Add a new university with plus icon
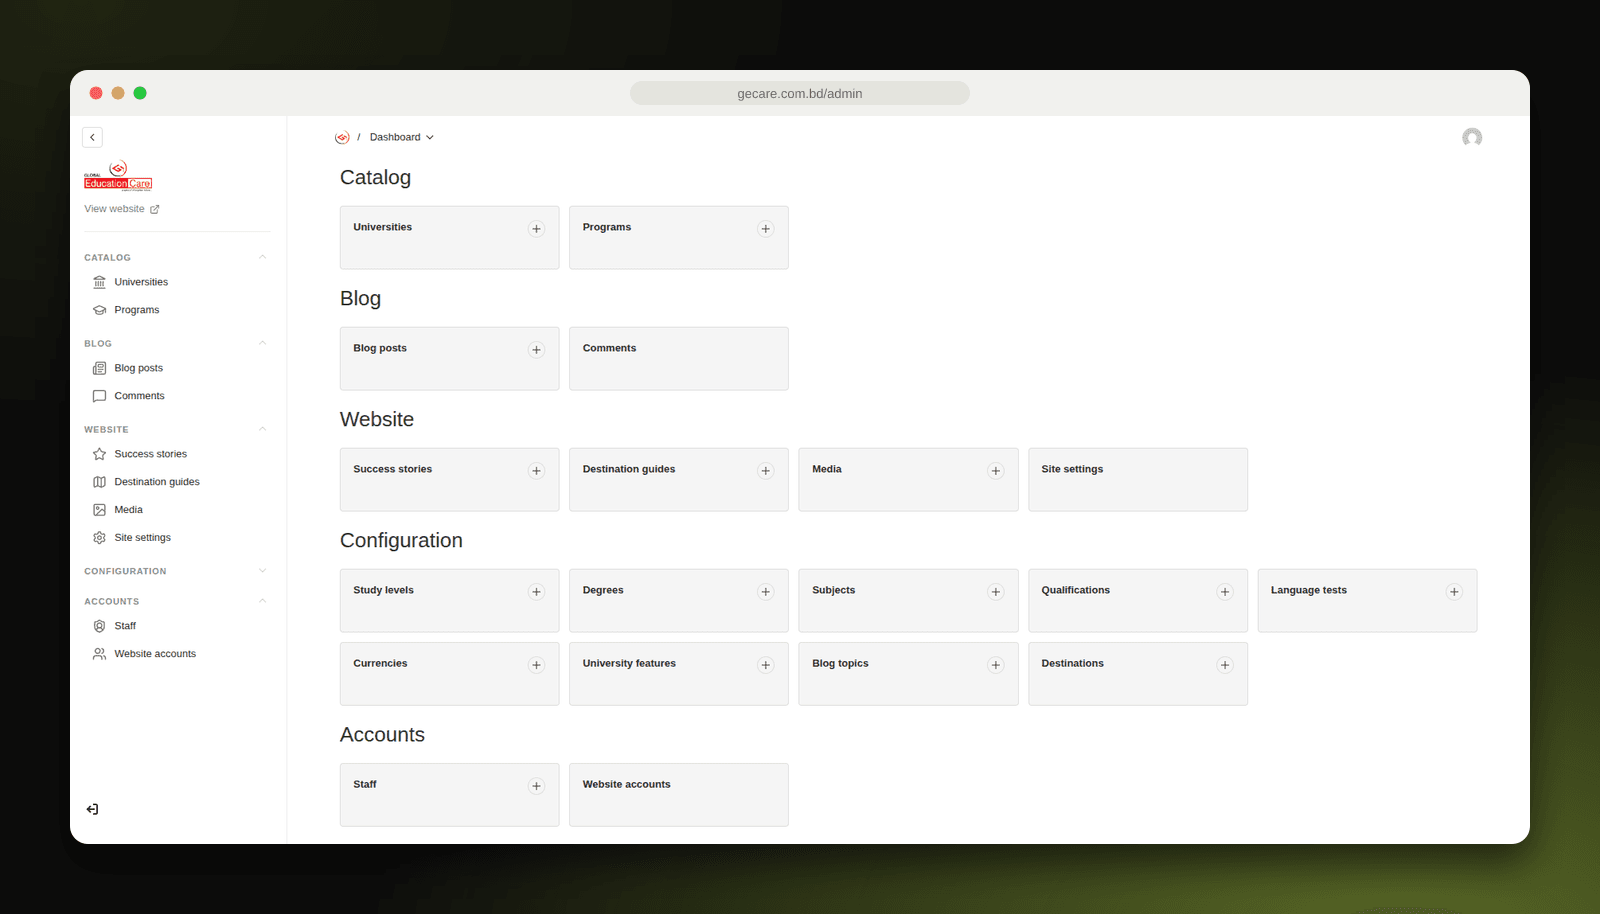Image resolution: width=1600 pixels, height=914 pixels. [x=536, y=229]
